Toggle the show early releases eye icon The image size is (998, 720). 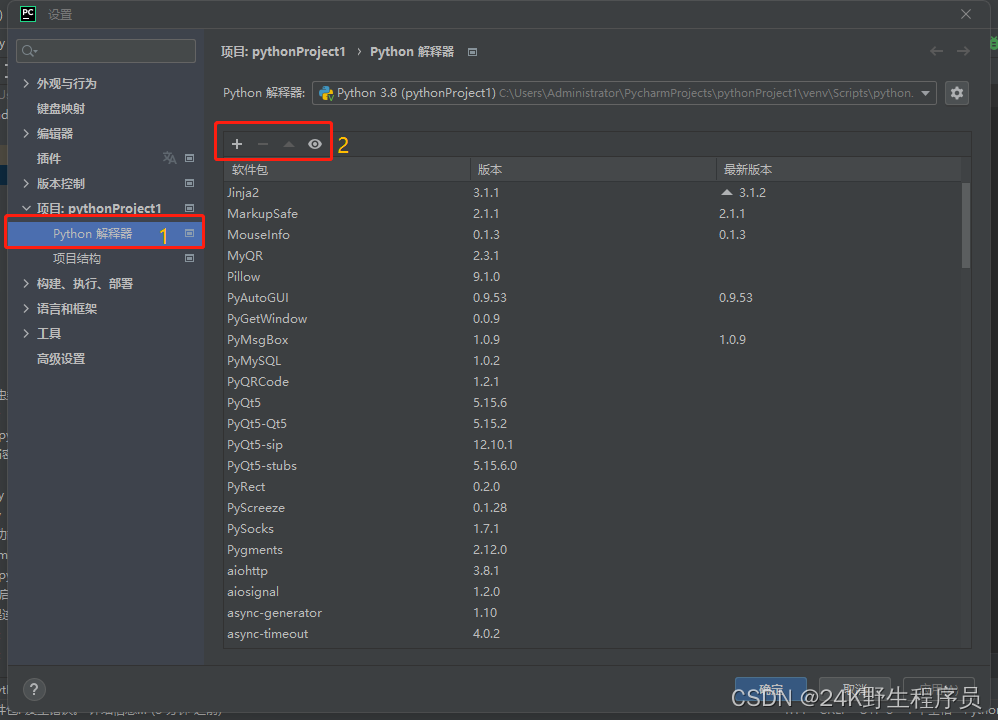pyautogui.click(x=315, y=144)
